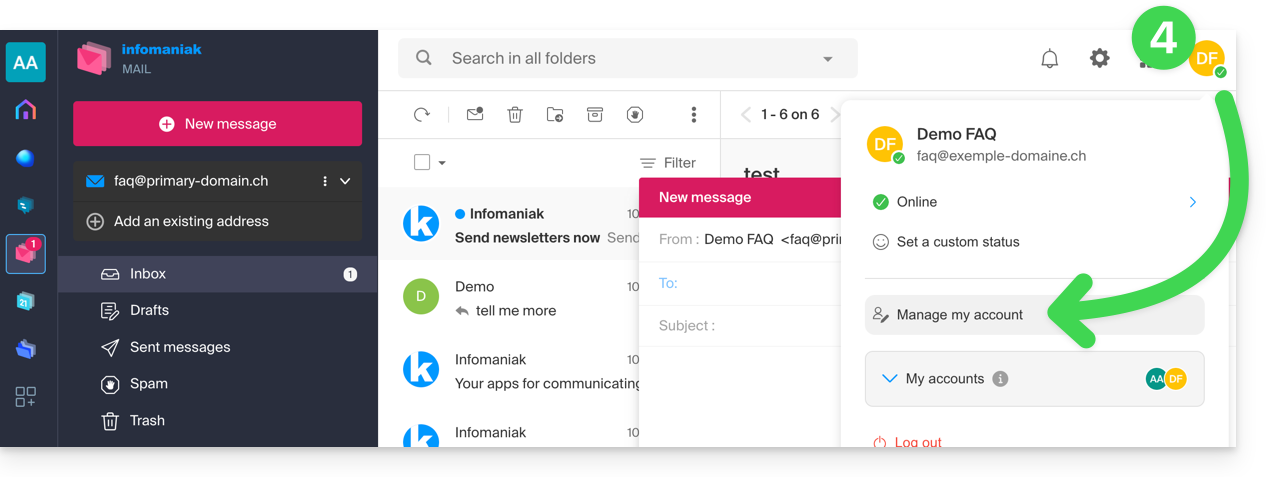Open the search folder dropdown arrow

pos(828,59)
